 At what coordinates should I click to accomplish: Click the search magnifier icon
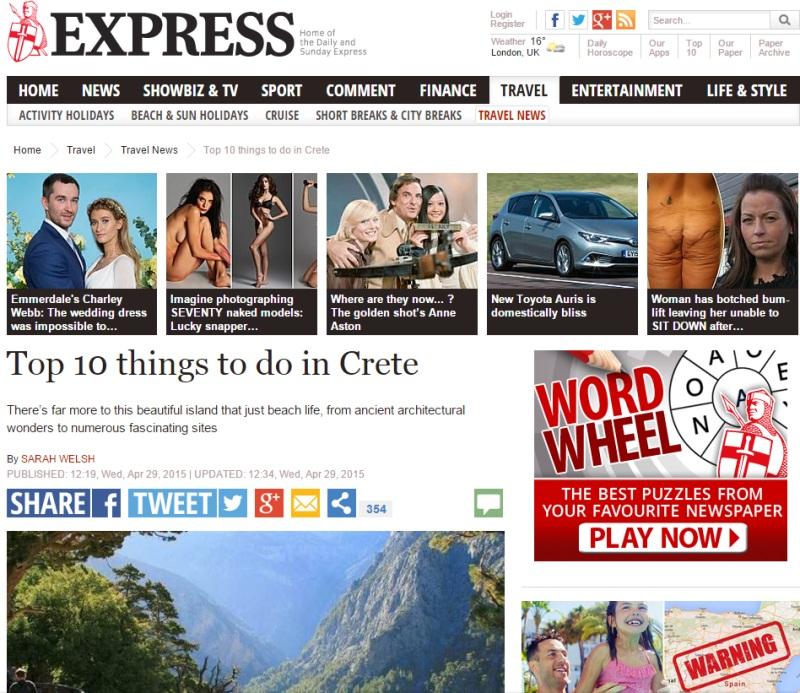pyautogui.click(x=784, y=20)
